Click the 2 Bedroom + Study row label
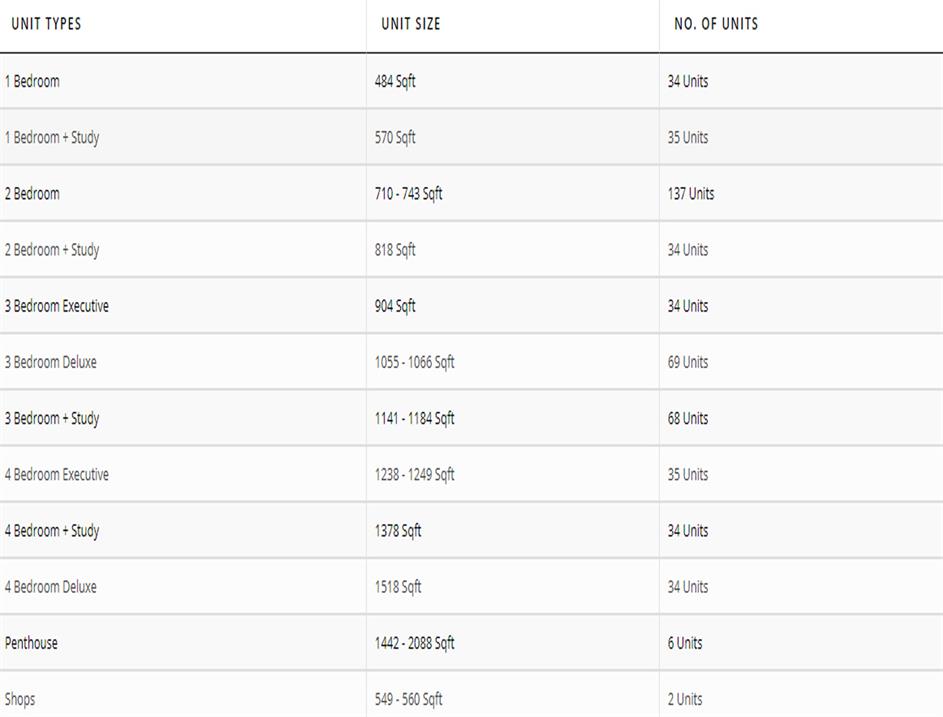The height and width of the screenshot is (717, 943). tap(52, 250)
